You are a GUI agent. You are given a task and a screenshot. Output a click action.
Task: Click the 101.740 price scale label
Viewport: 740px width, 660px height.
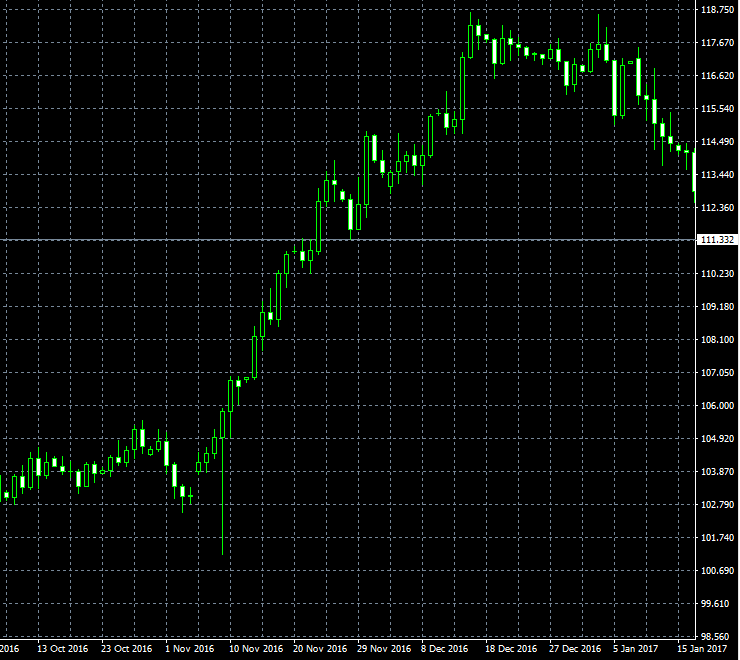717,538
